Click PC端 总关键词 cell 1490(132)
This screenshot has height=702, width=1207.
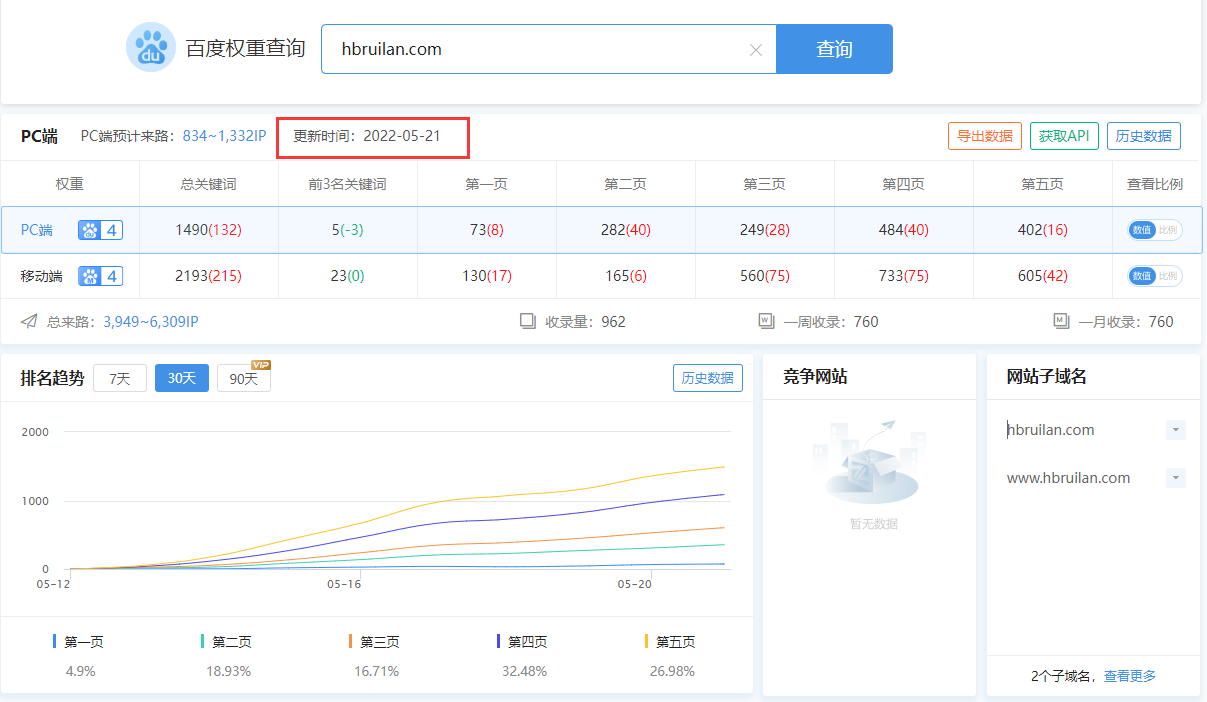tap(208, 230)
